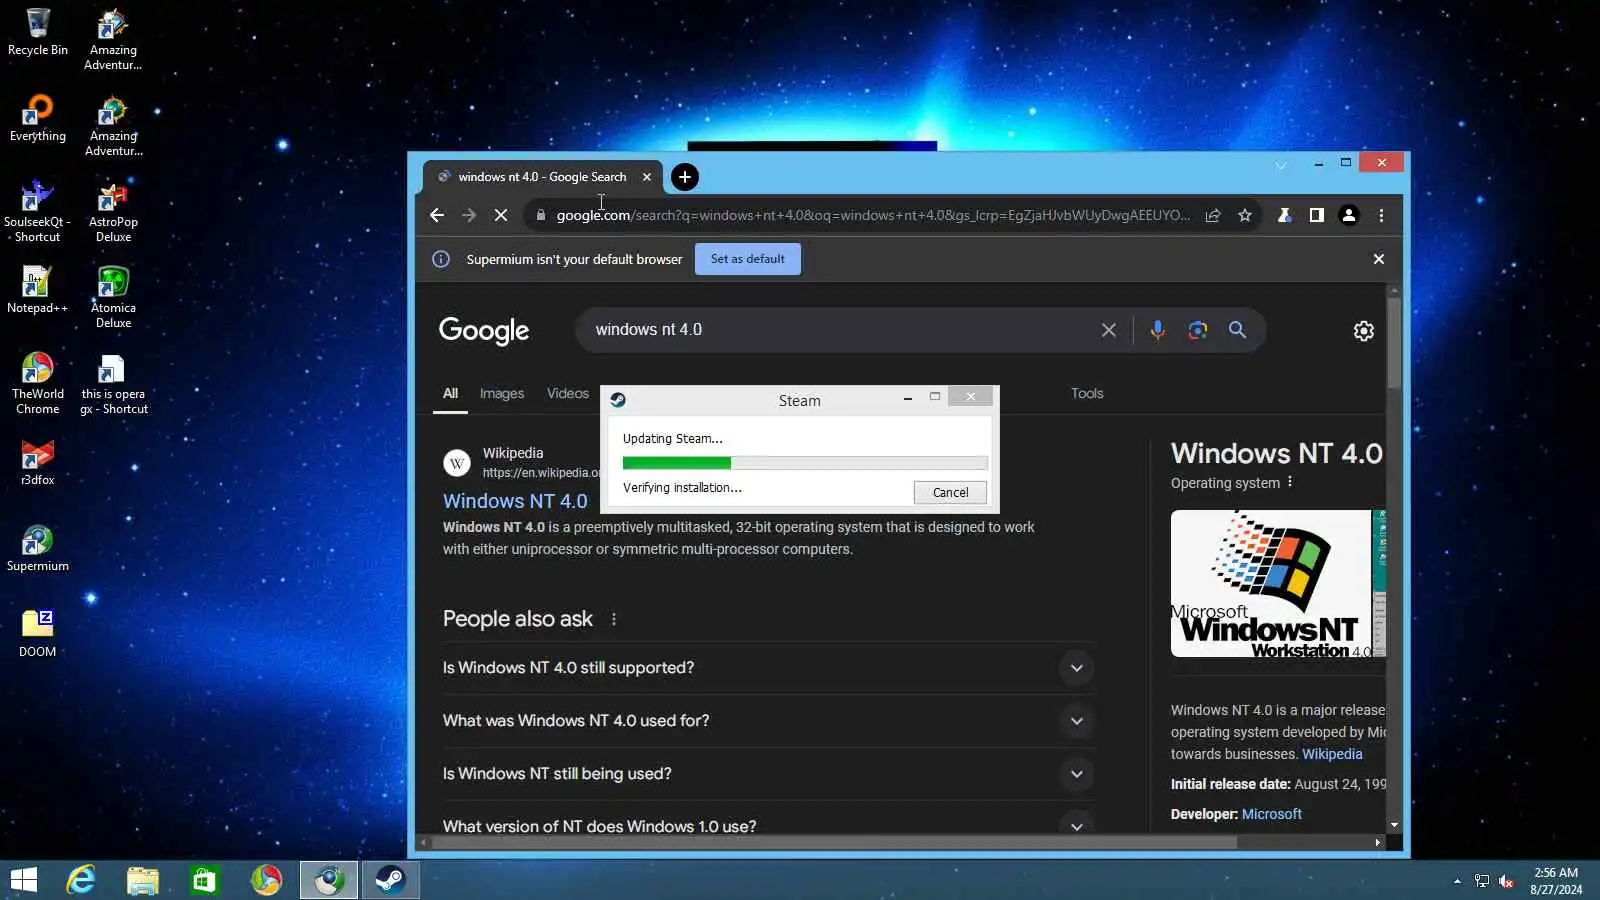
Task: Switch to the Images results tab
Action: [502, 394]
